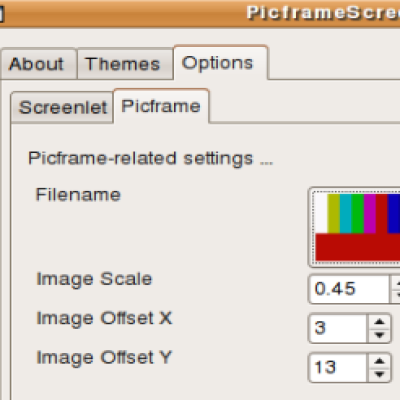Decrease Image Offset X with down arrow
The height and width of the screenshot is (400, 400).
click(379, 335)
